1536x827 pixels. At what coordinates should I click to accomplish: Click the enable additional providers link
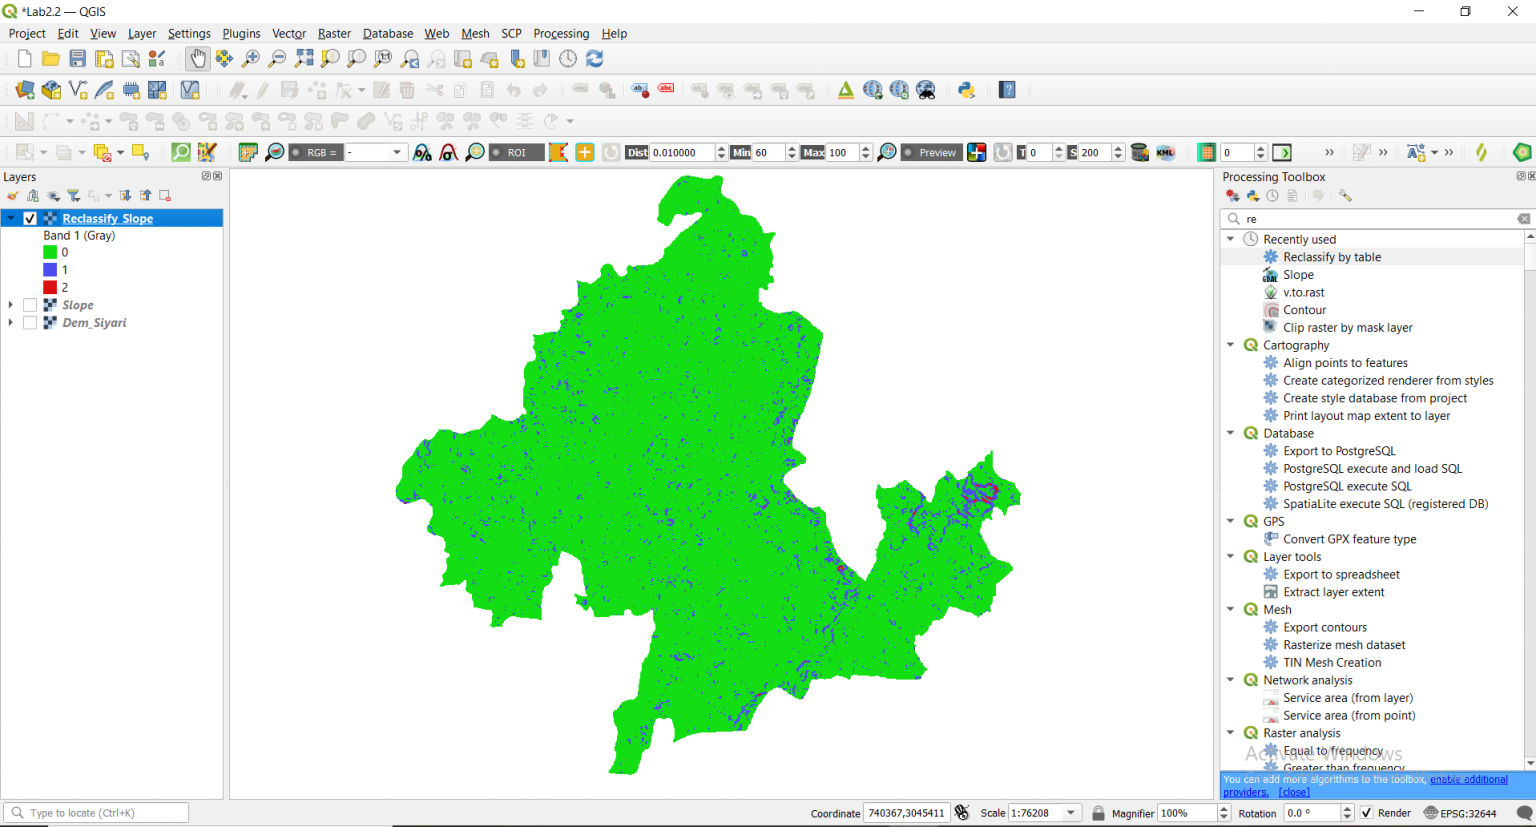[1469, 779]
